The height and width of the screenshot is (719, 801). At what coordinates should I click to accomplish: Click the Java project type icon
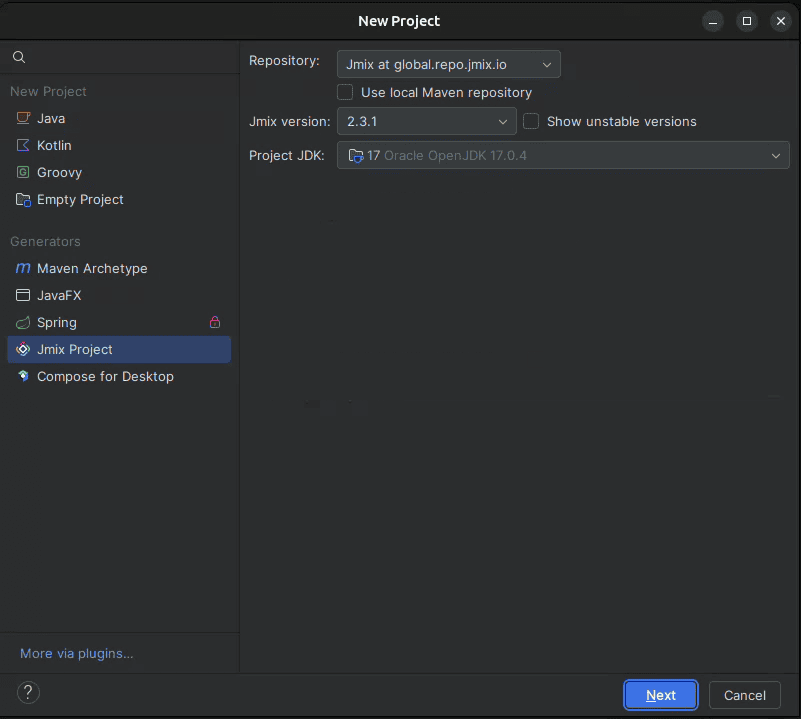(23, 118)
